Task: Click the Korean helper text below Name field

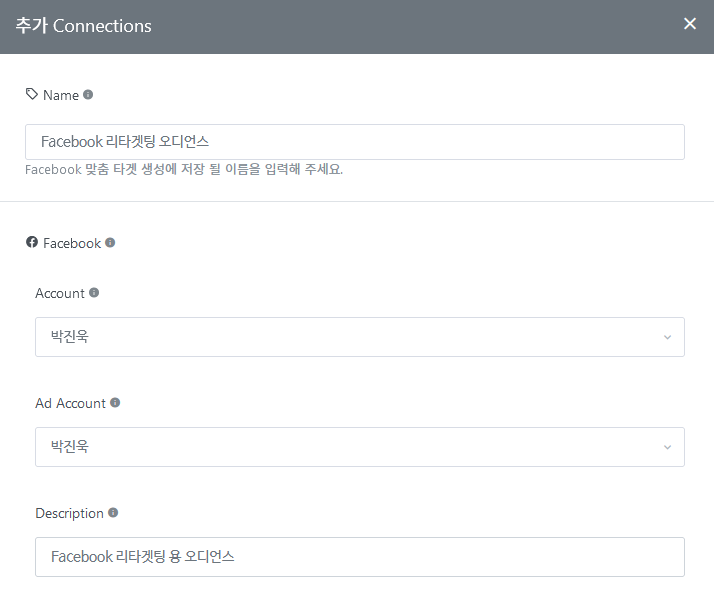Action: [184, 169]
